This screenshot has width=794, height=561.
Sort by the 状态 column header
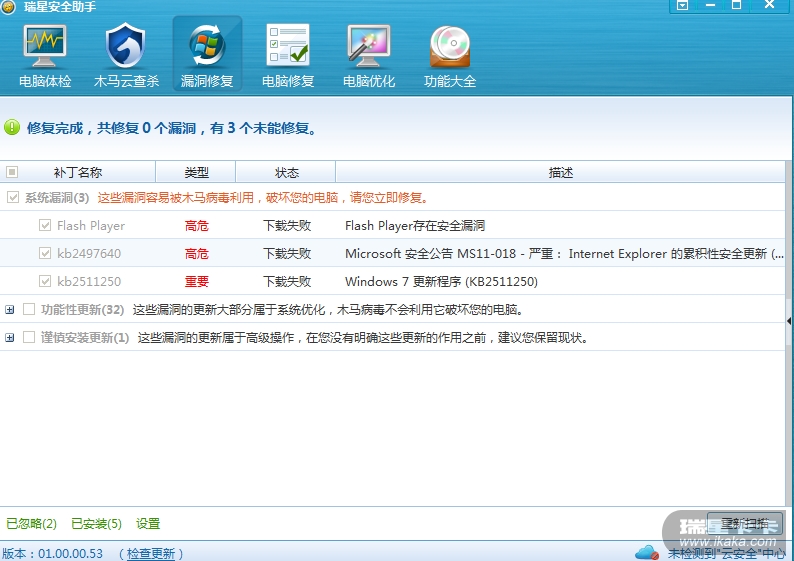pos(286,172)
